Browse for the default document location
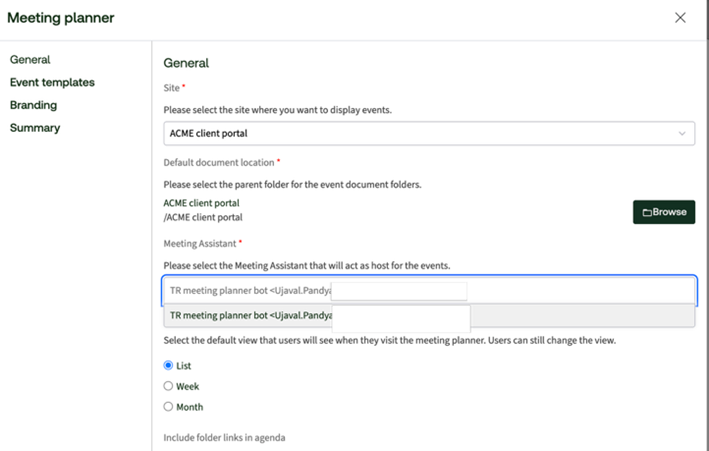This screenshot has height=451, width=709. (664, 212)
